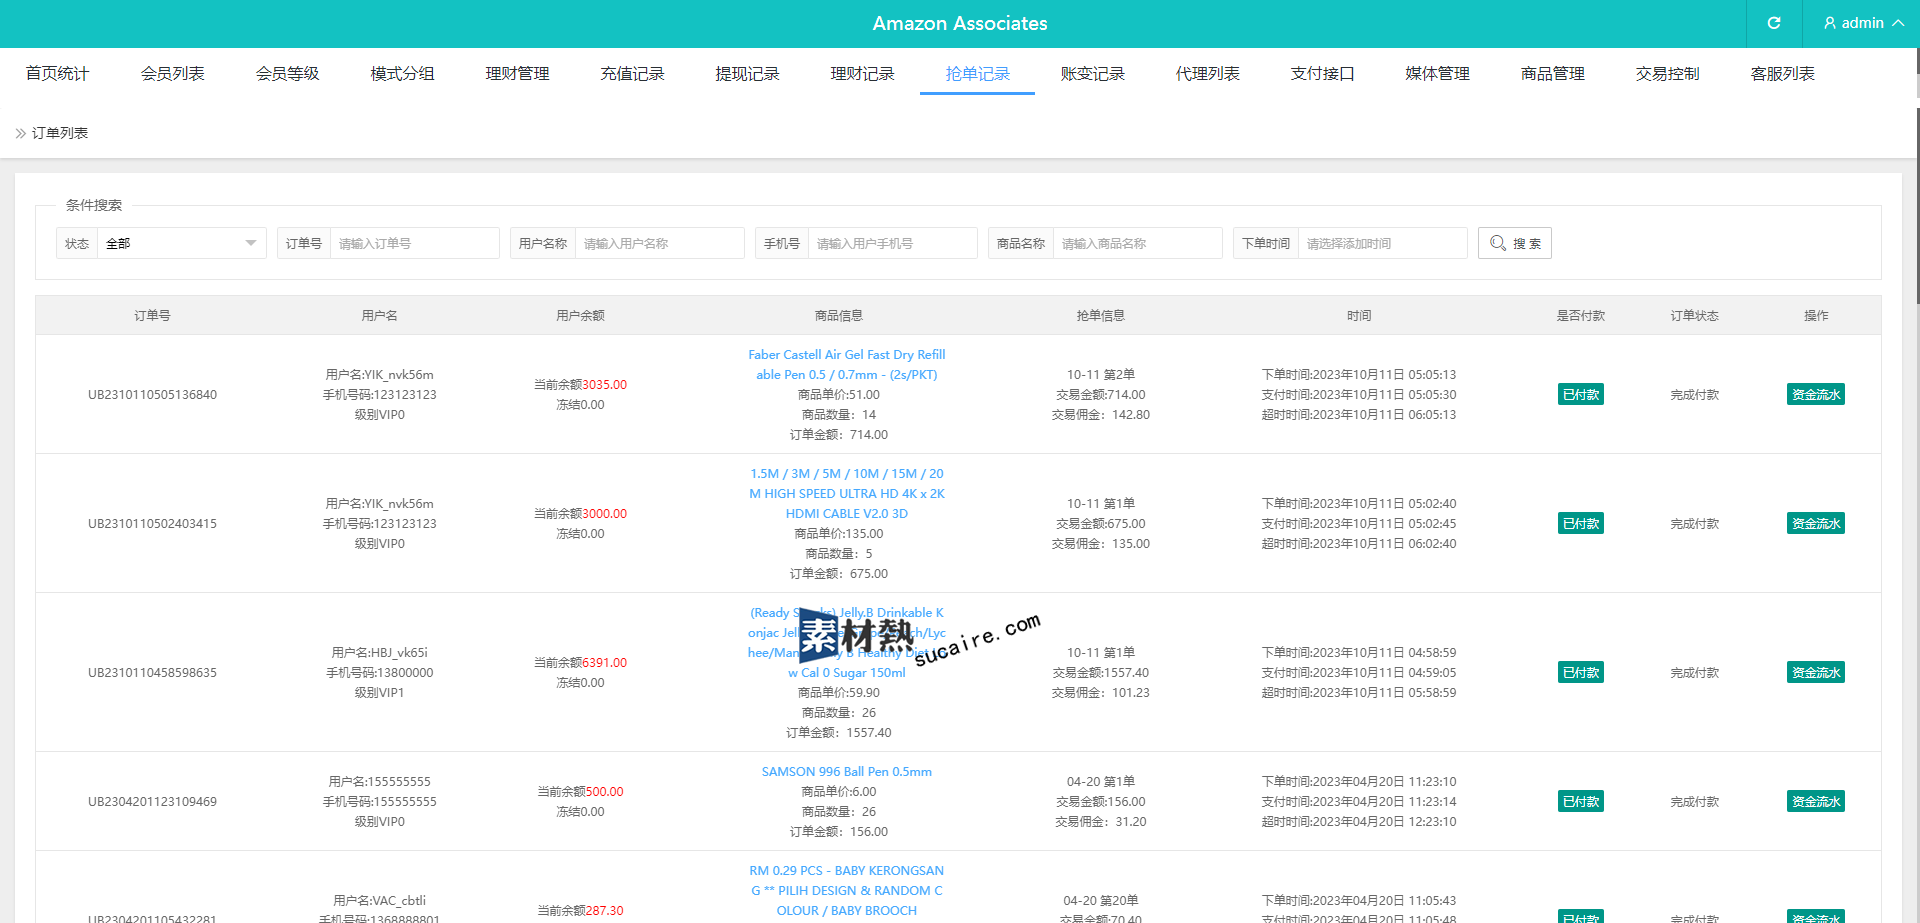The image size is (1920, 923).
Task: Open BABY KERONGSAN brooch product link
Action: [x=846, y=890]
